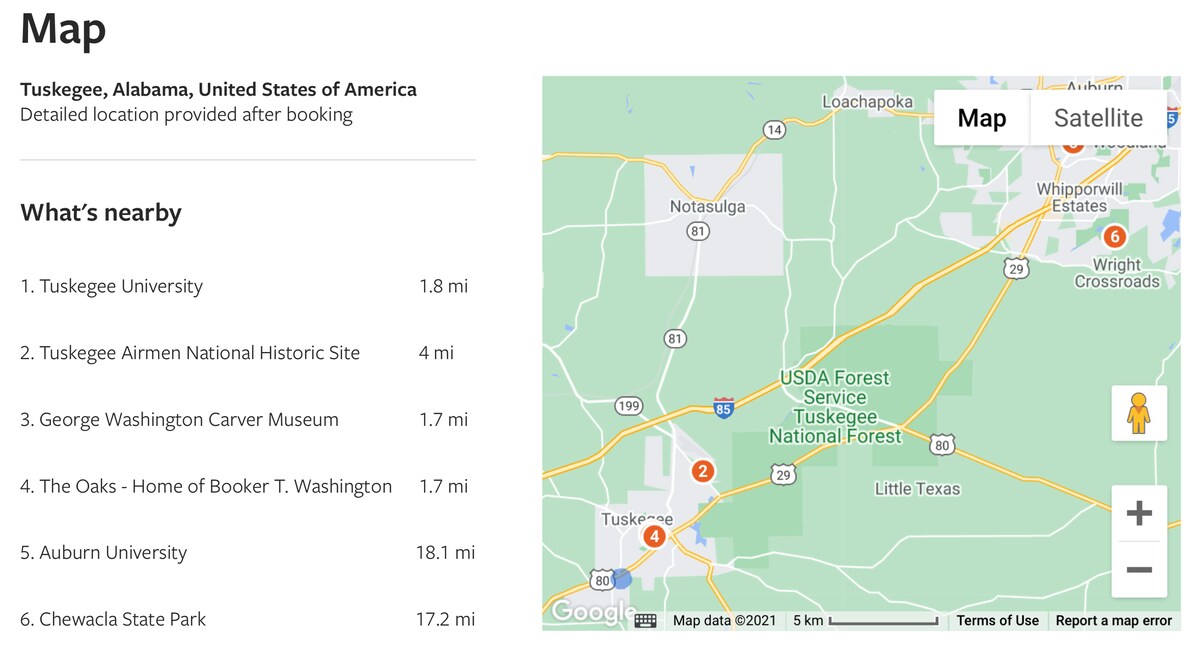
Task: Click orange map marker number 4
Action: 654,536
